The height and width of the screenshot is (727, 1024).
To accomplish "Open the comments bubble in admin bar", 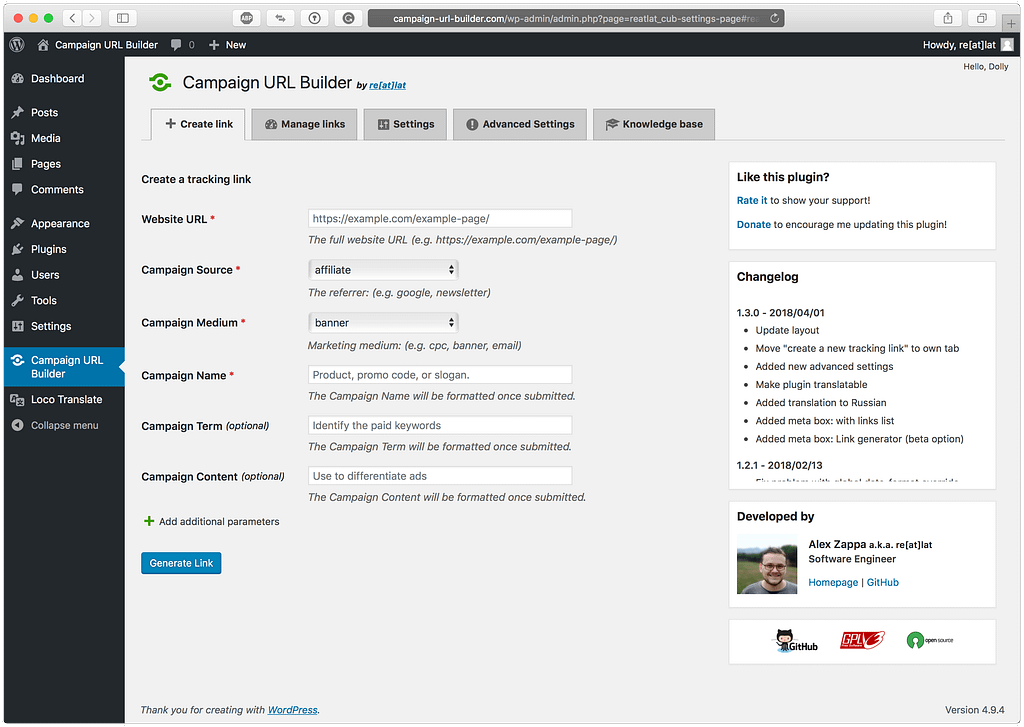I will coord(182,45).
